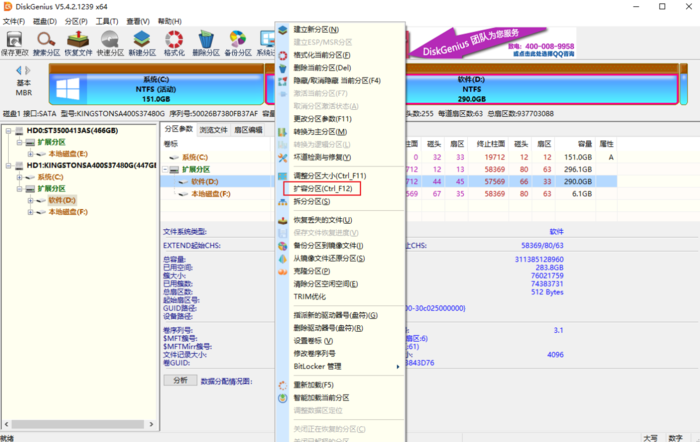The image size is (700, 442).
Task: Open the Help (帮助) menu
Action: 170,21
